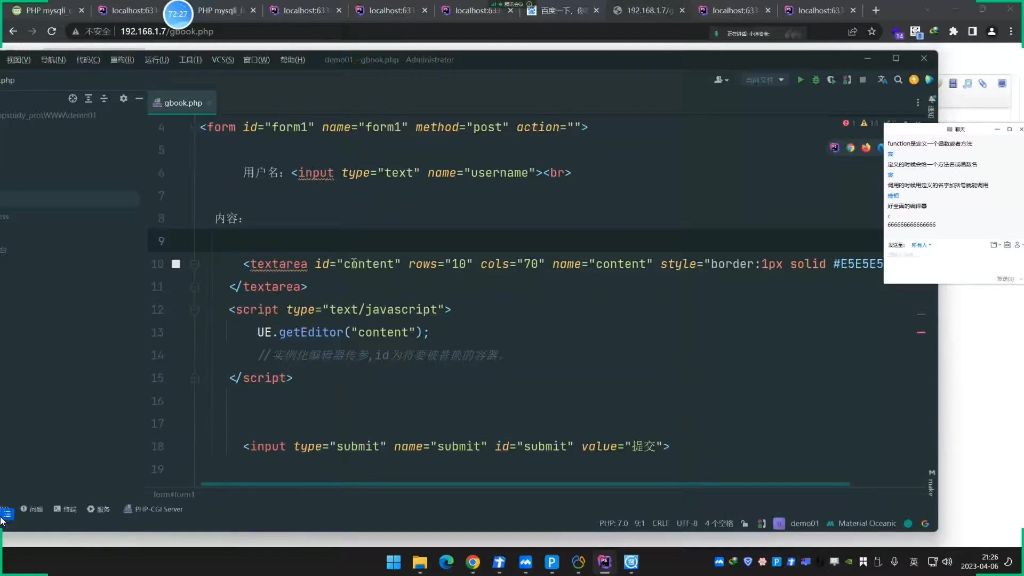Open the user account icon dropdown
The height and width of the screenshot is (576, 1024).
pos(721,80)
